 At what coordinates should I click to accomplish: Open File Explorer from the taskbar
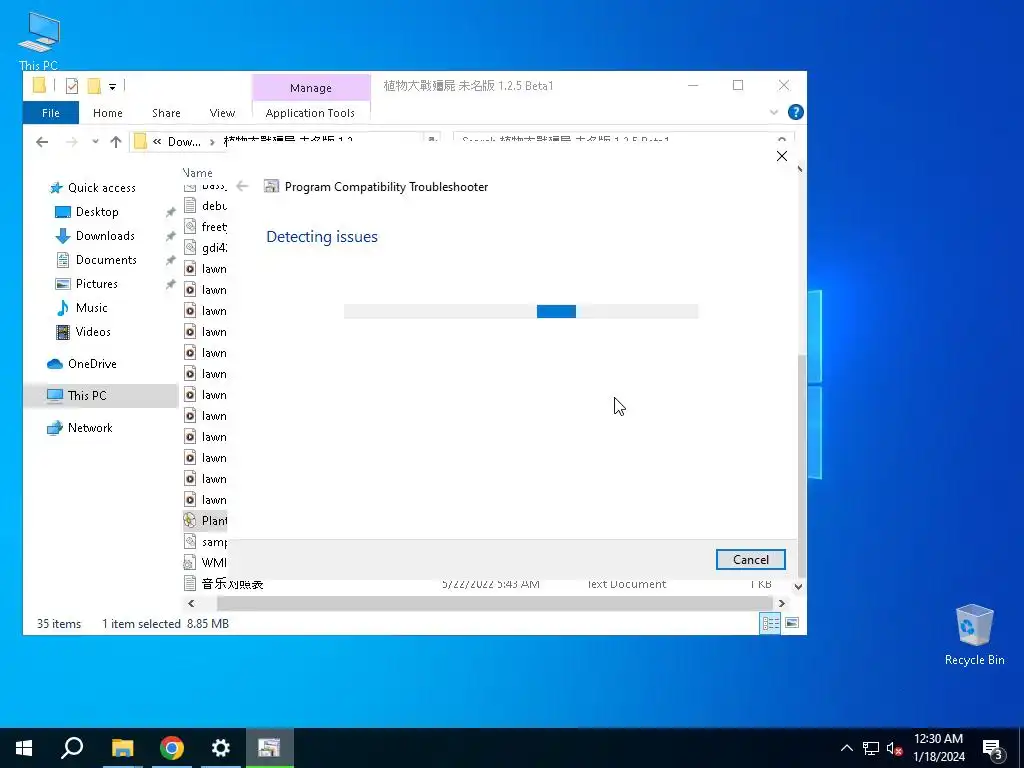coord(122,748)
